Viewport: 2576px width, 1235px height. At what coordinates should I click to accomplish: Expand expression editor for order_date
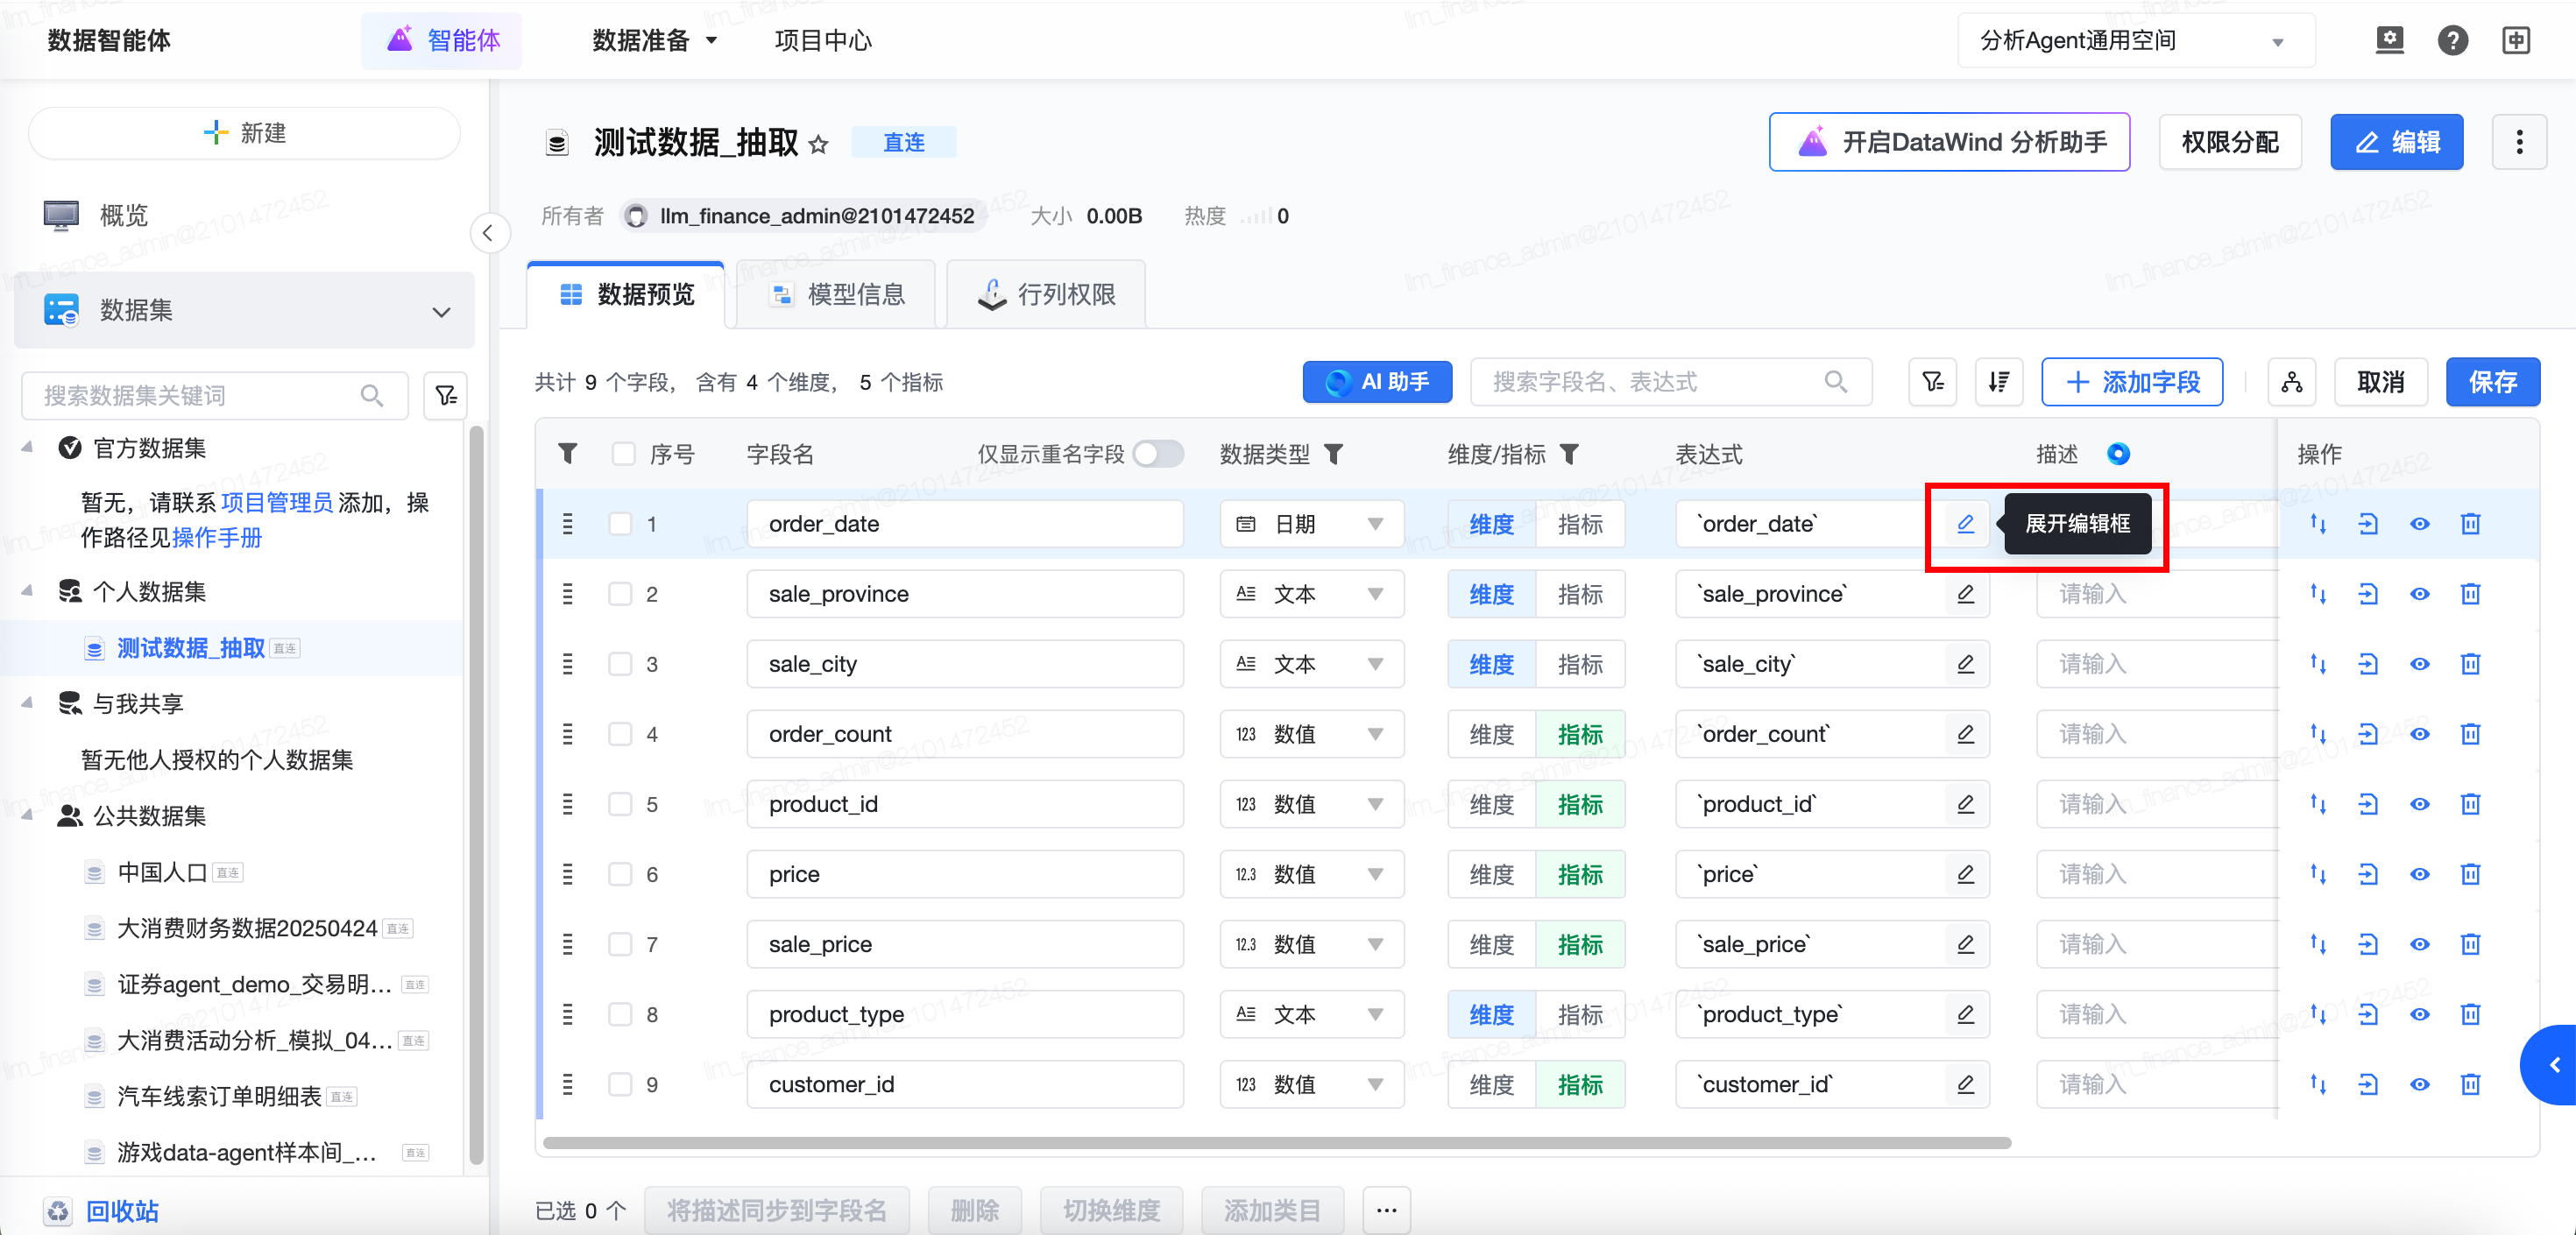pyautogui.click(x=1965, y=524)
